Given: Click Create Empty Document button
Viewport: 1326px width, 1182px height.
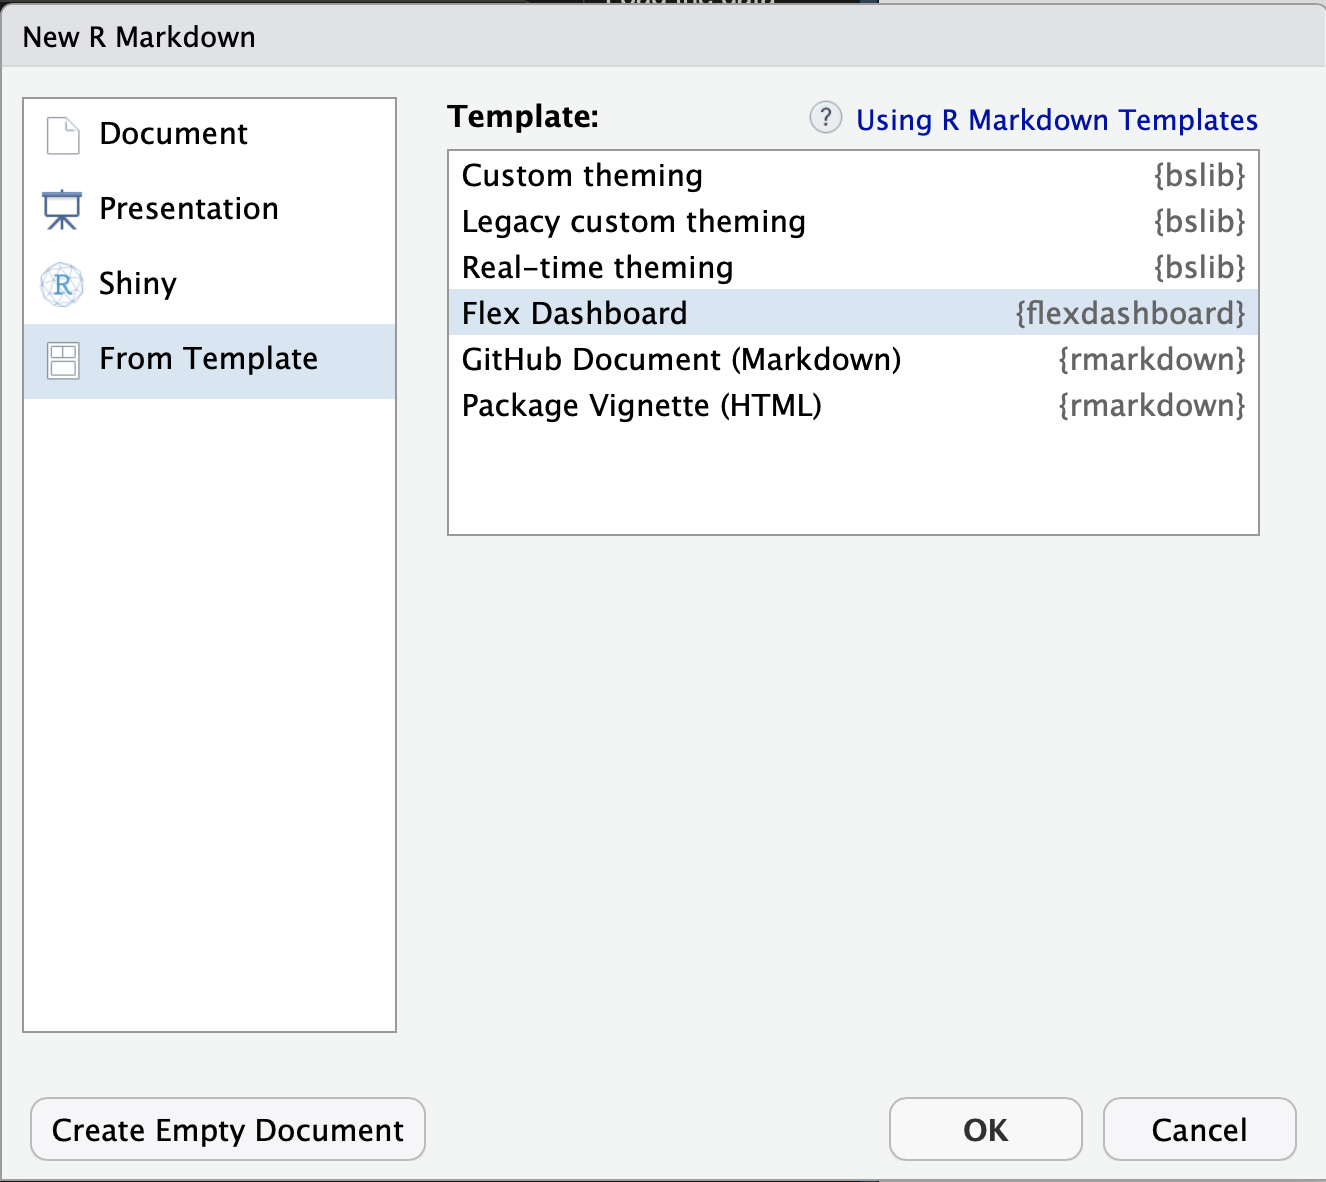Looking at the screenshot, I should 228,1129.
